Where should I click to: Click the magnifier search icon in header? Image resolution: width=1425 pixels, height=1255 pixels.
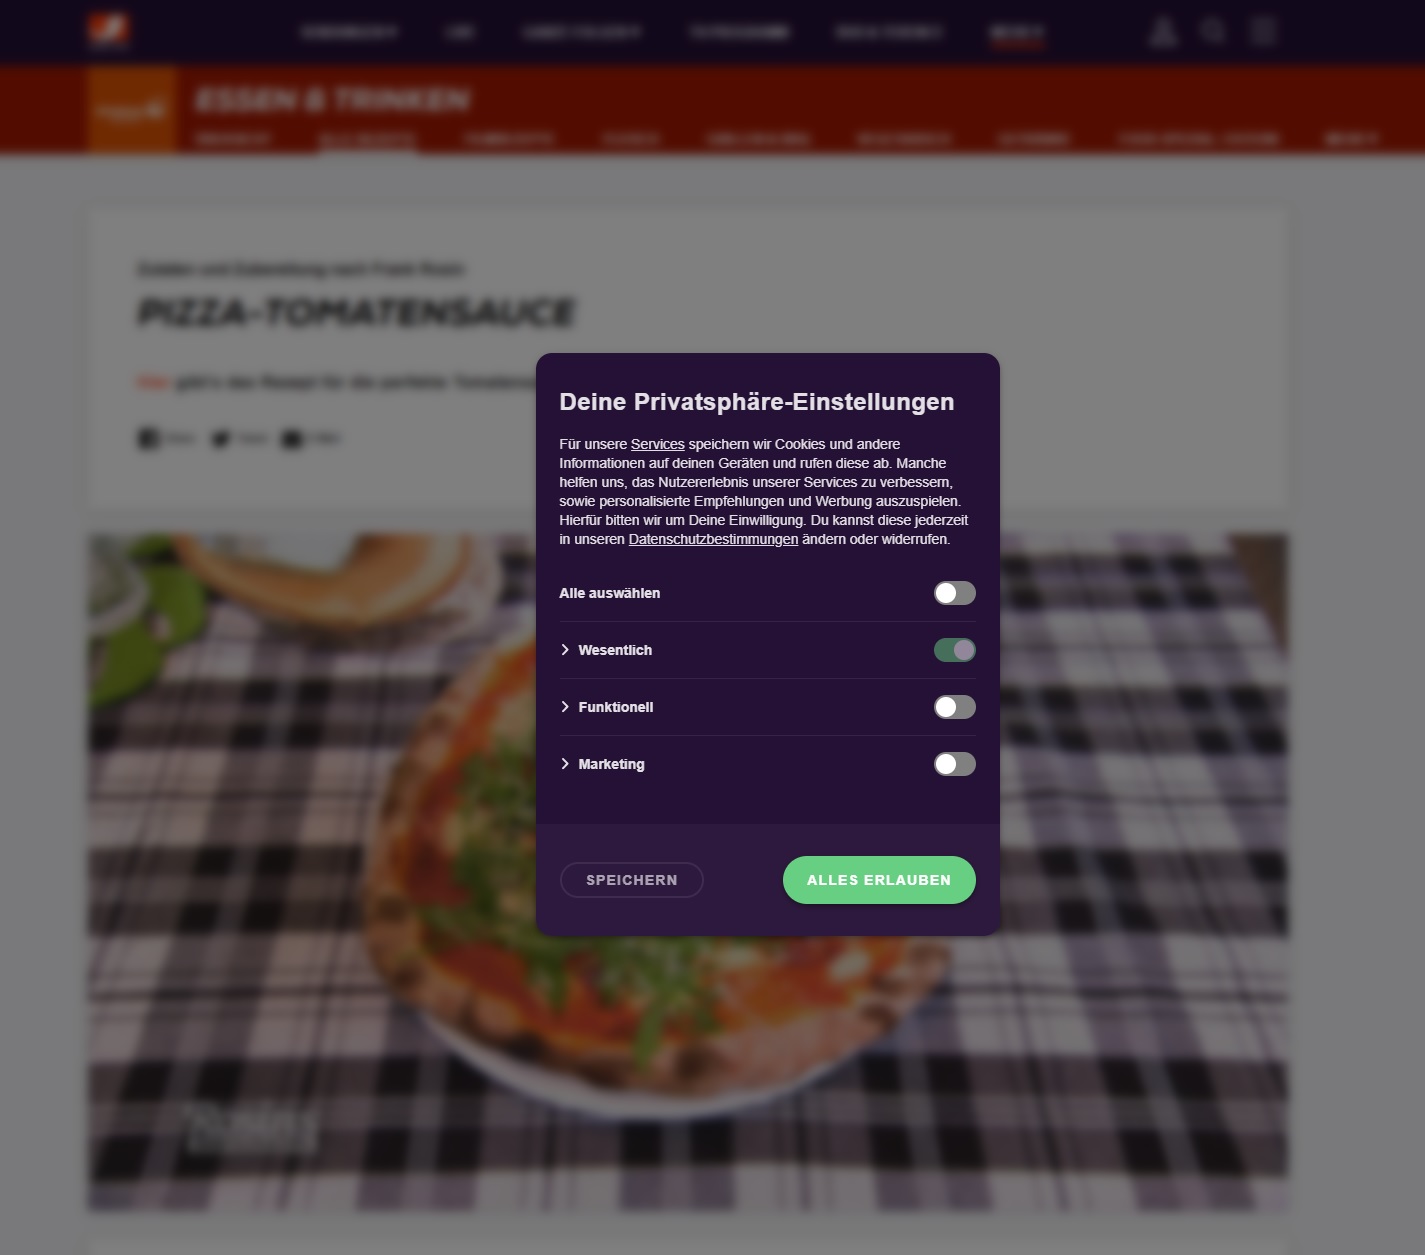(1213, 31)
